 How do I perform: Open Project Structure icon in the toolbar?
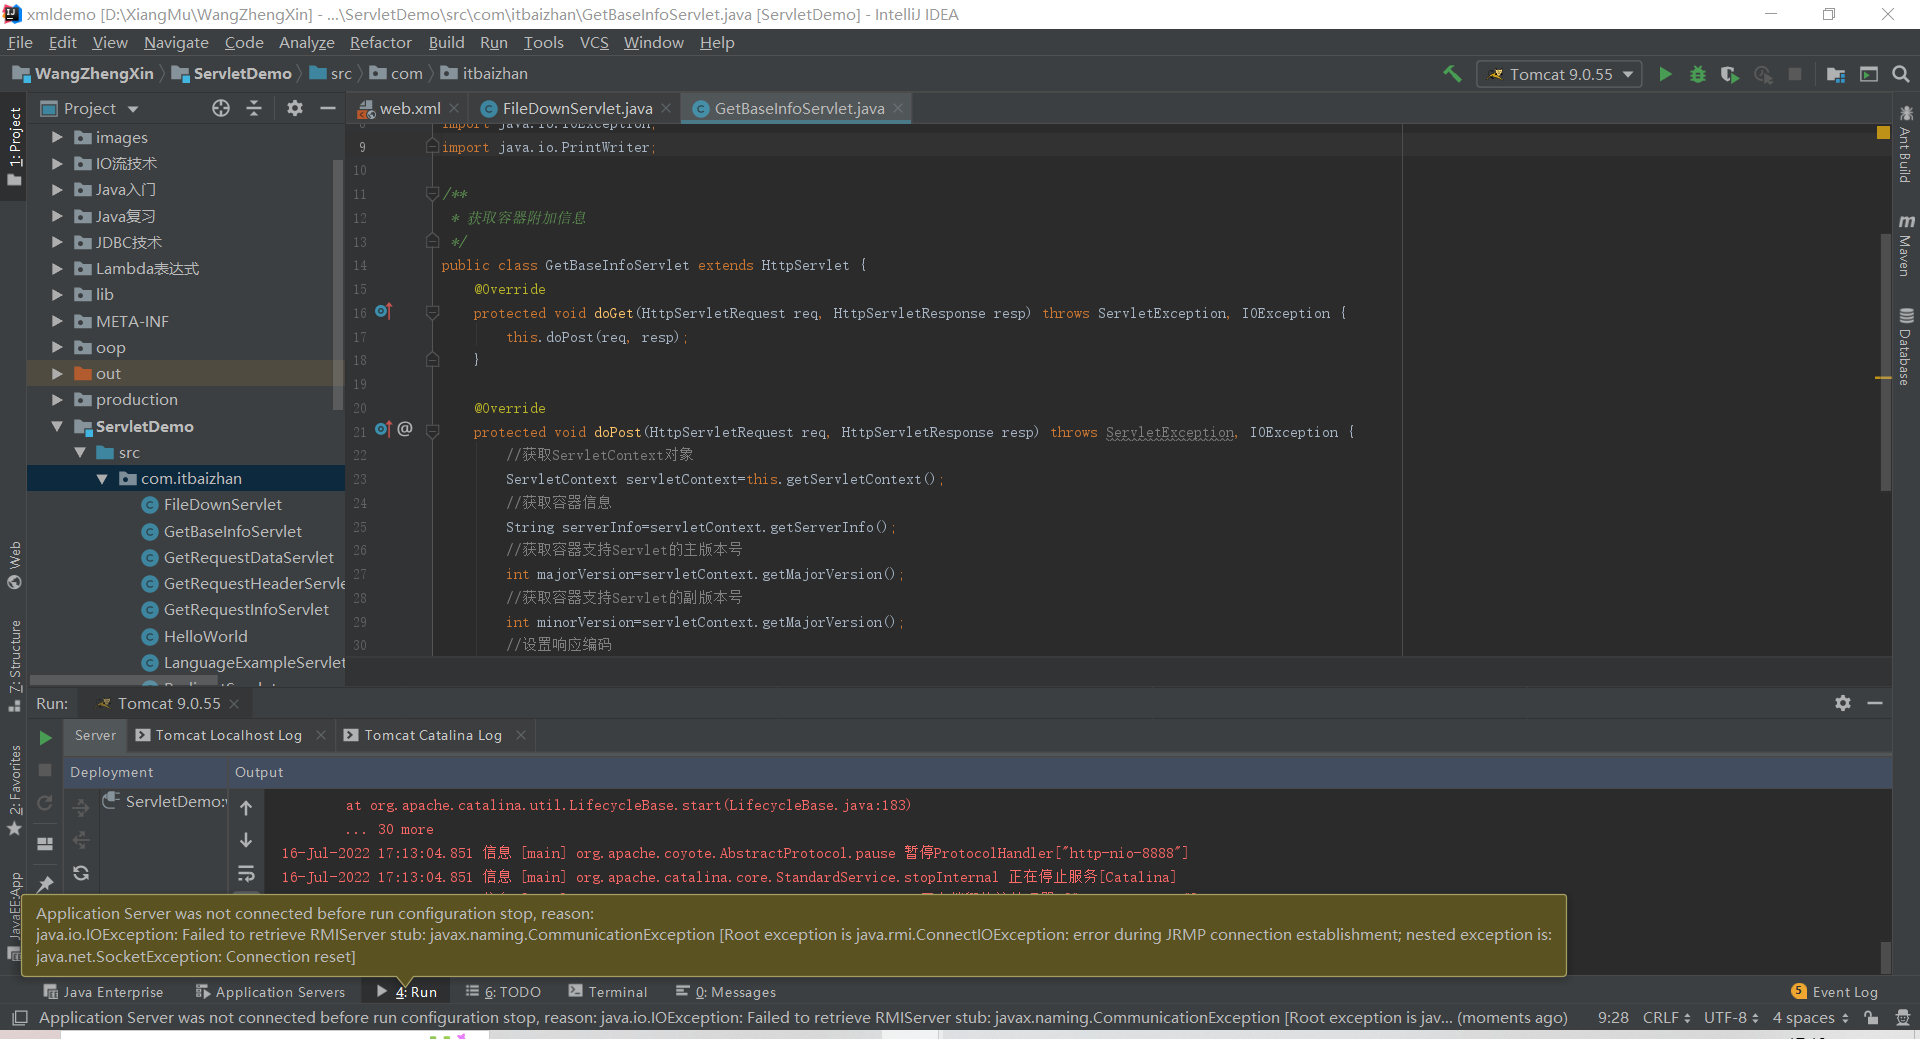[1836, 74]
